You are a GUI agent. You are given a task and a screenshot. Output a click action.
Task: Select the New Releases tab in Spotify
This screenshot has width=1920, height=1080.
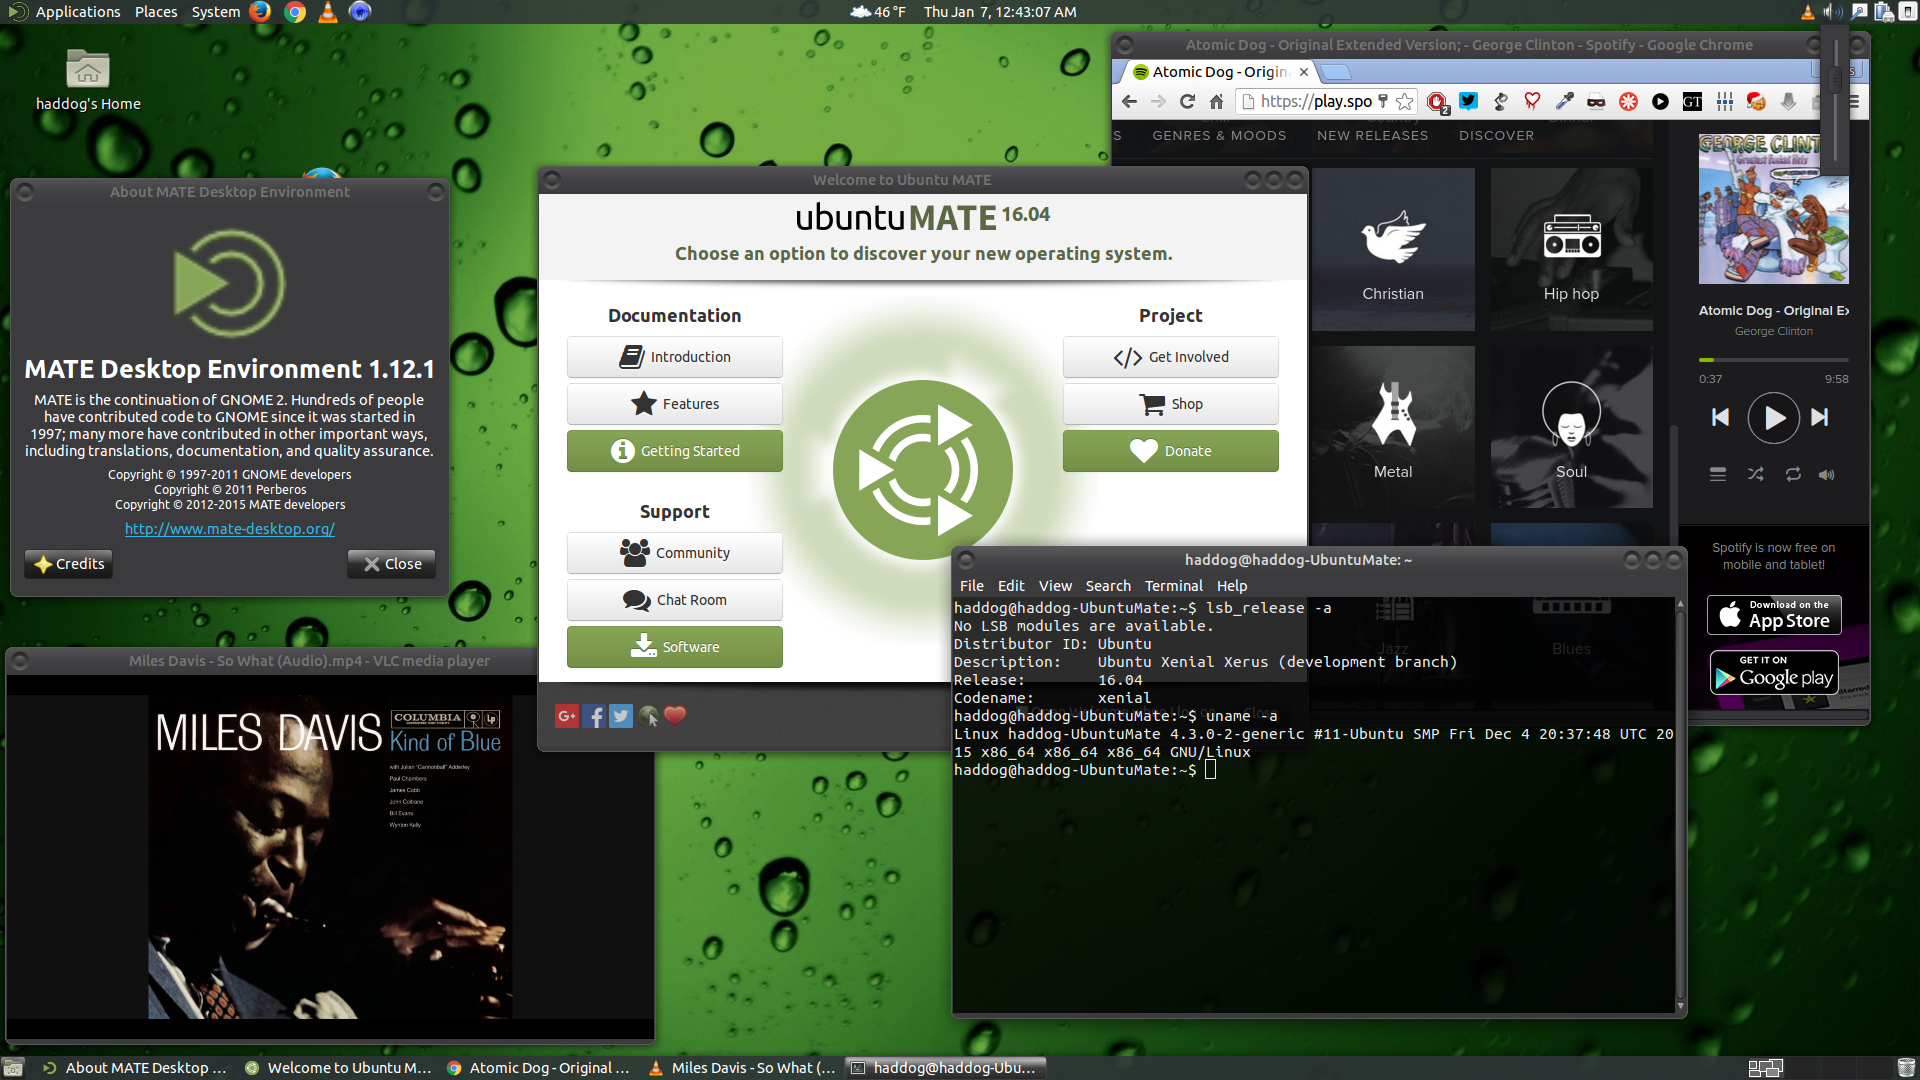[1372, 136]
